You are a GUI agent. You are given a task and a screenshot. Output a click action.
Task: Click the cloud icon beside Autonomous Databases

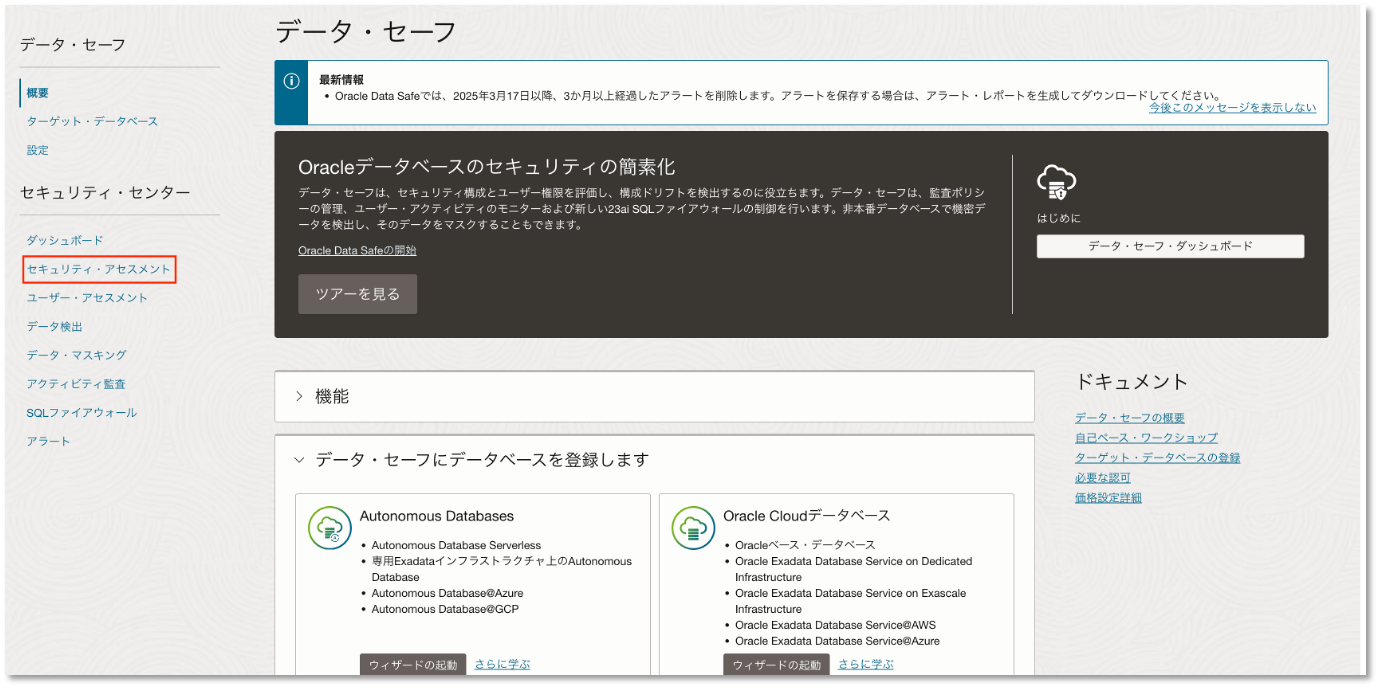(329, 527)
